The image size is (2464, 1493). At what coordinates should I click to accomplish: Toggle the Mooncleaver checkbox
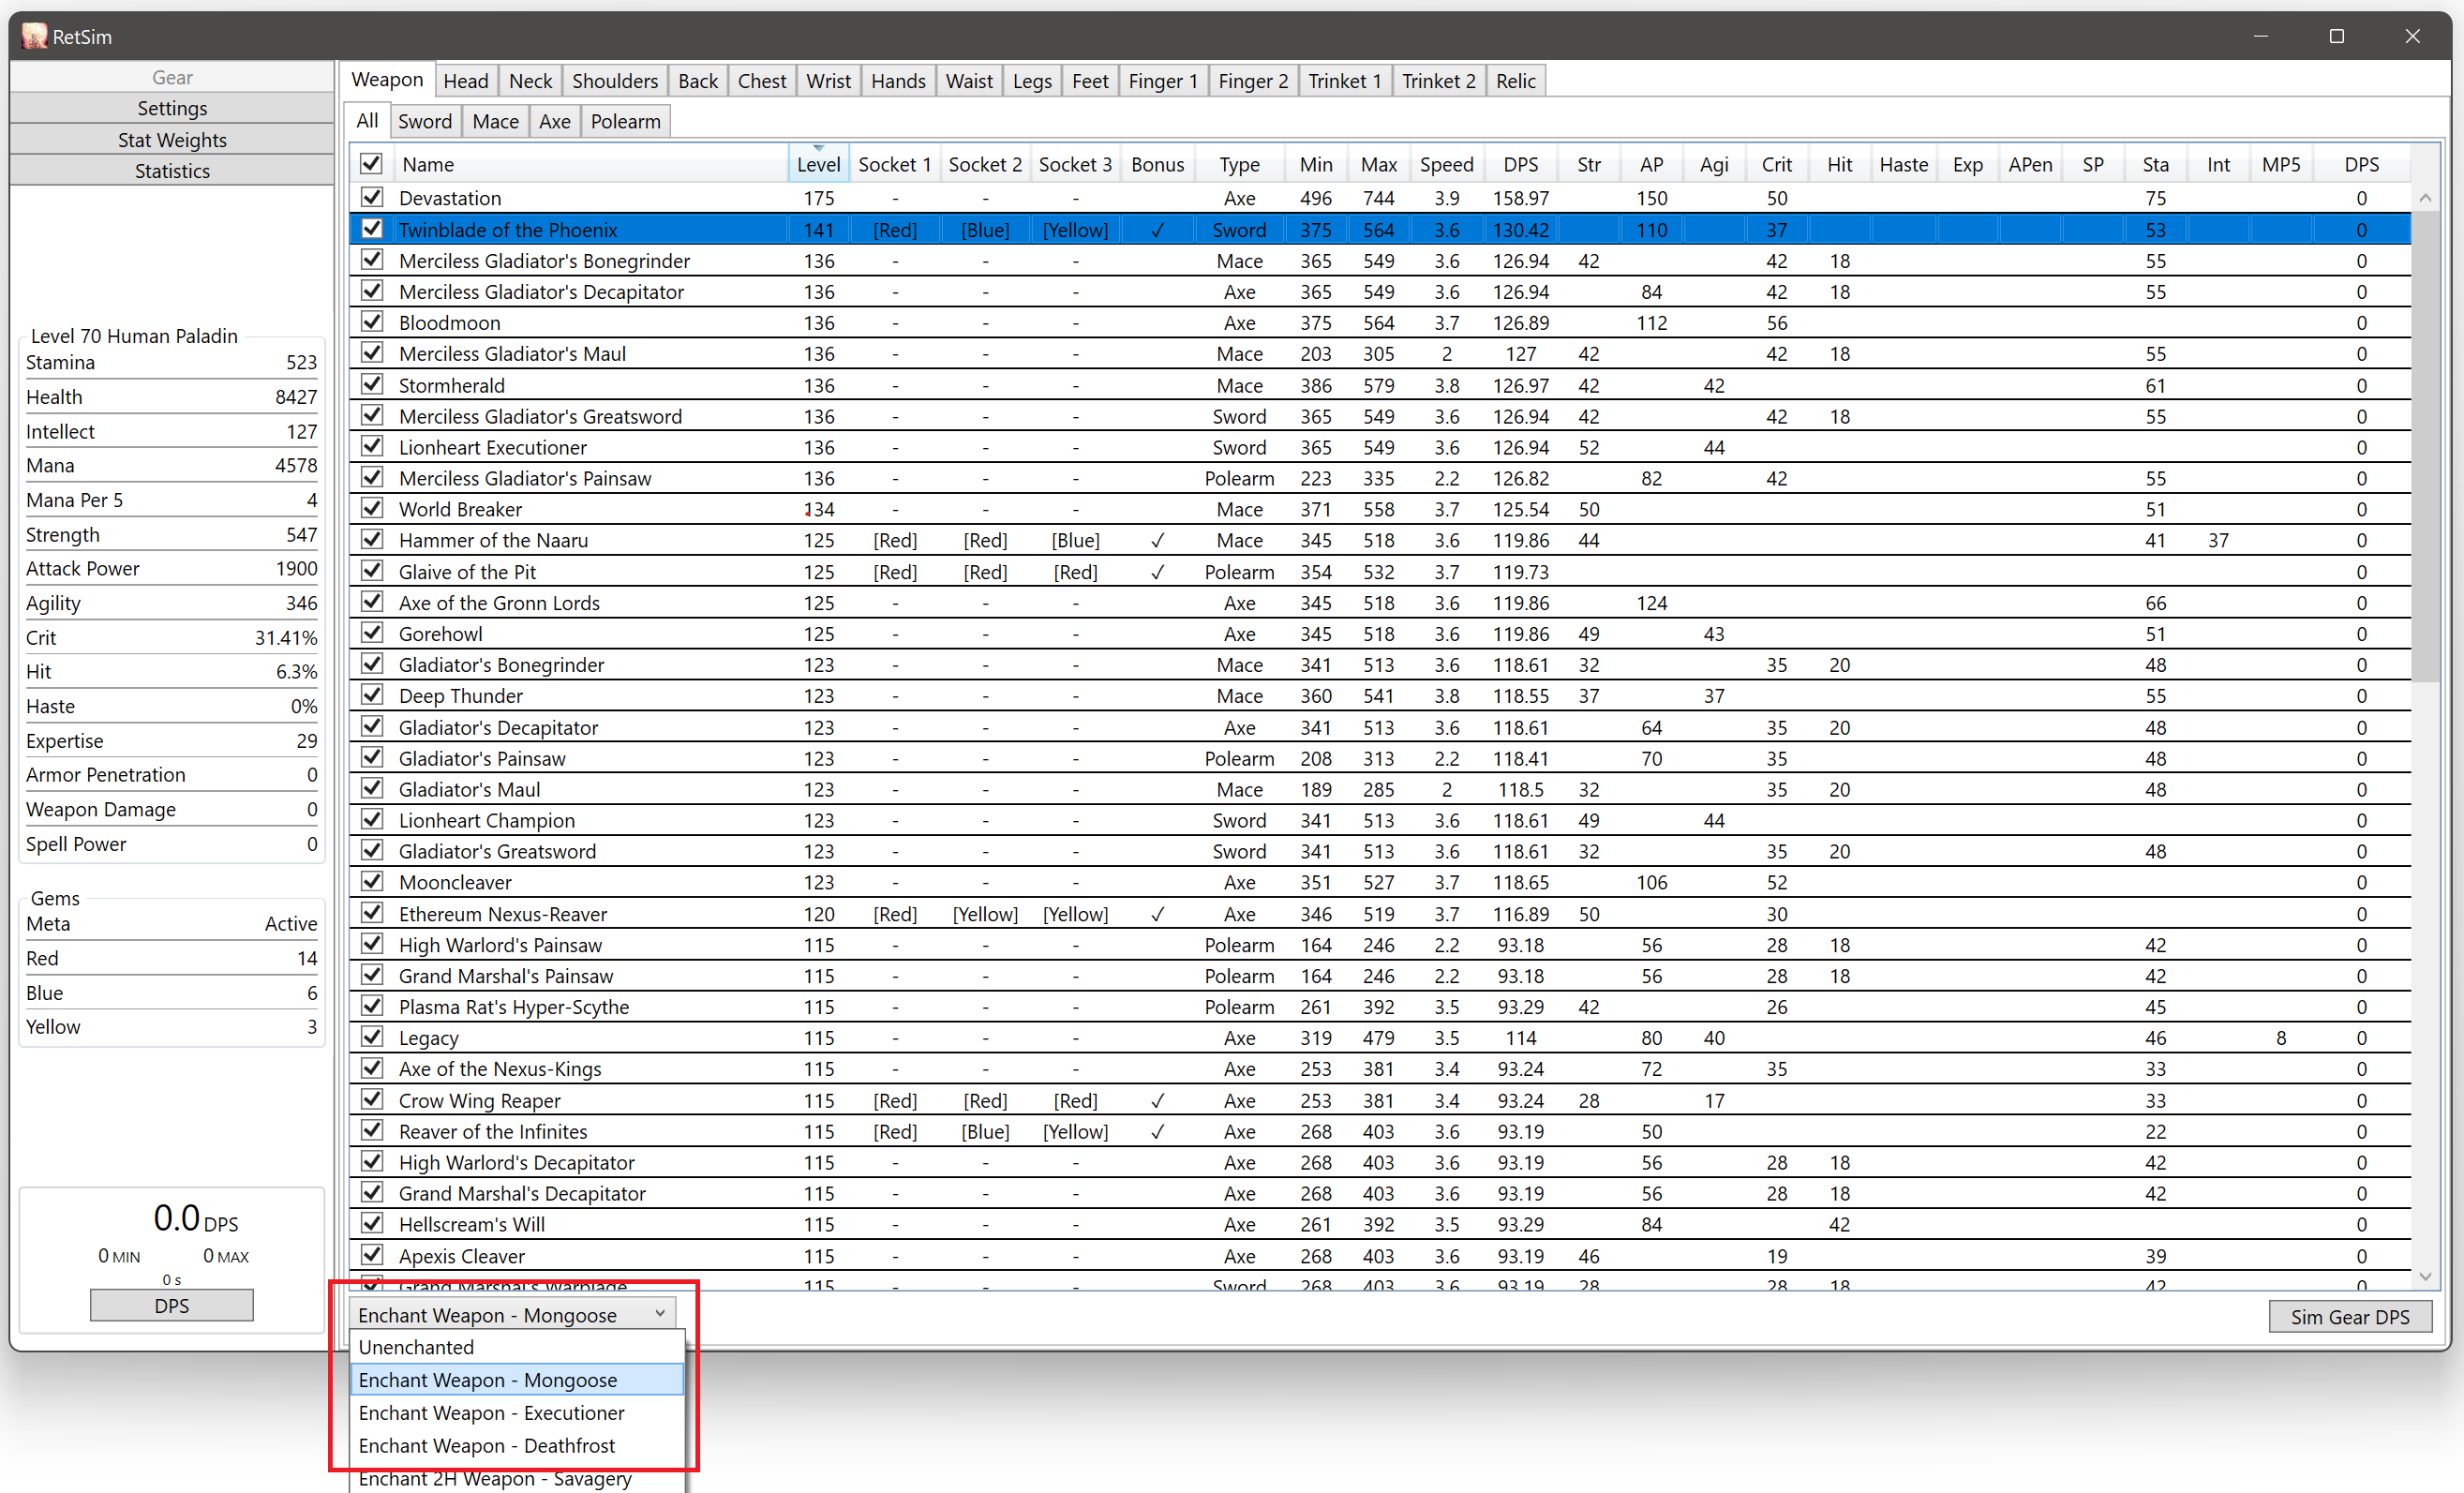[371, 882]
